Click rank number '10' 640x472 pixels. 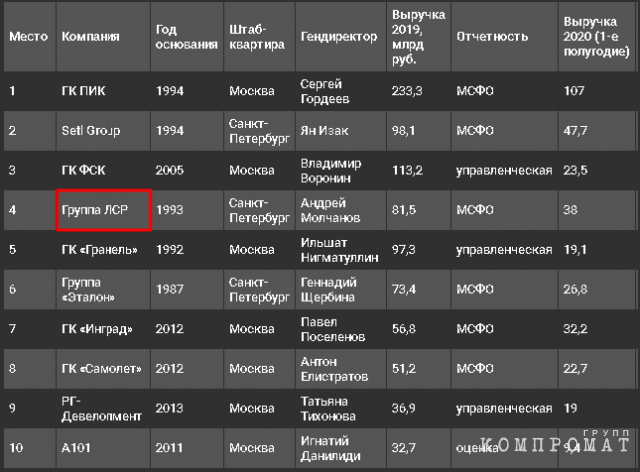(x=16, y=448)
